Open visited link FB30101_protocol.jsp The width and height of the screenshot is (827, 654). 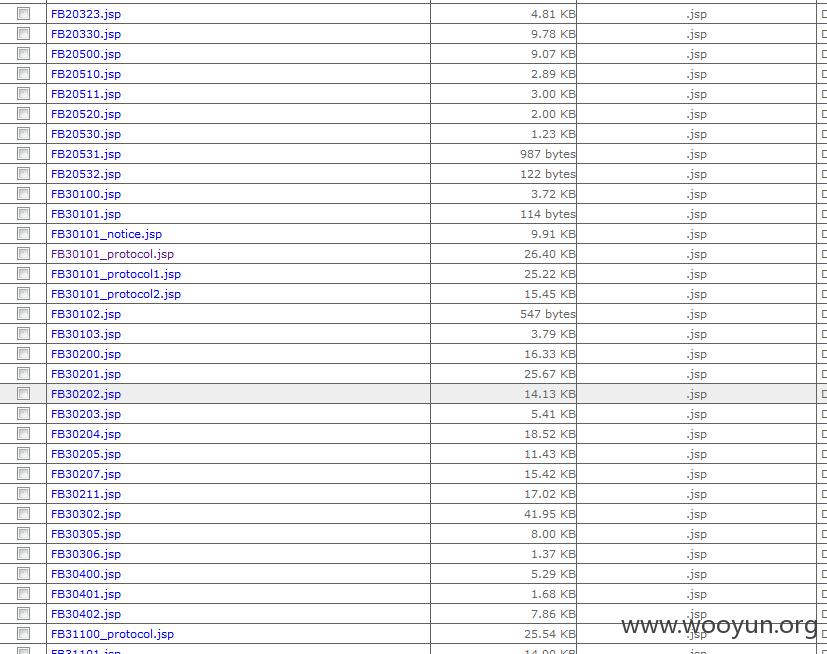(x=112, y=254)
